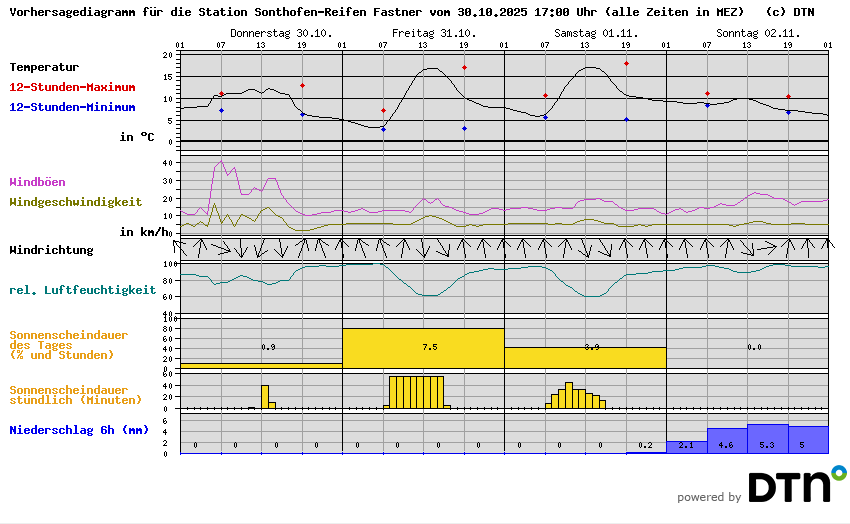Click the "rel. Luftfeuchtigkeit" legend label
The width and height of the screenshot is (850, 524).
(x=82, y=290)
